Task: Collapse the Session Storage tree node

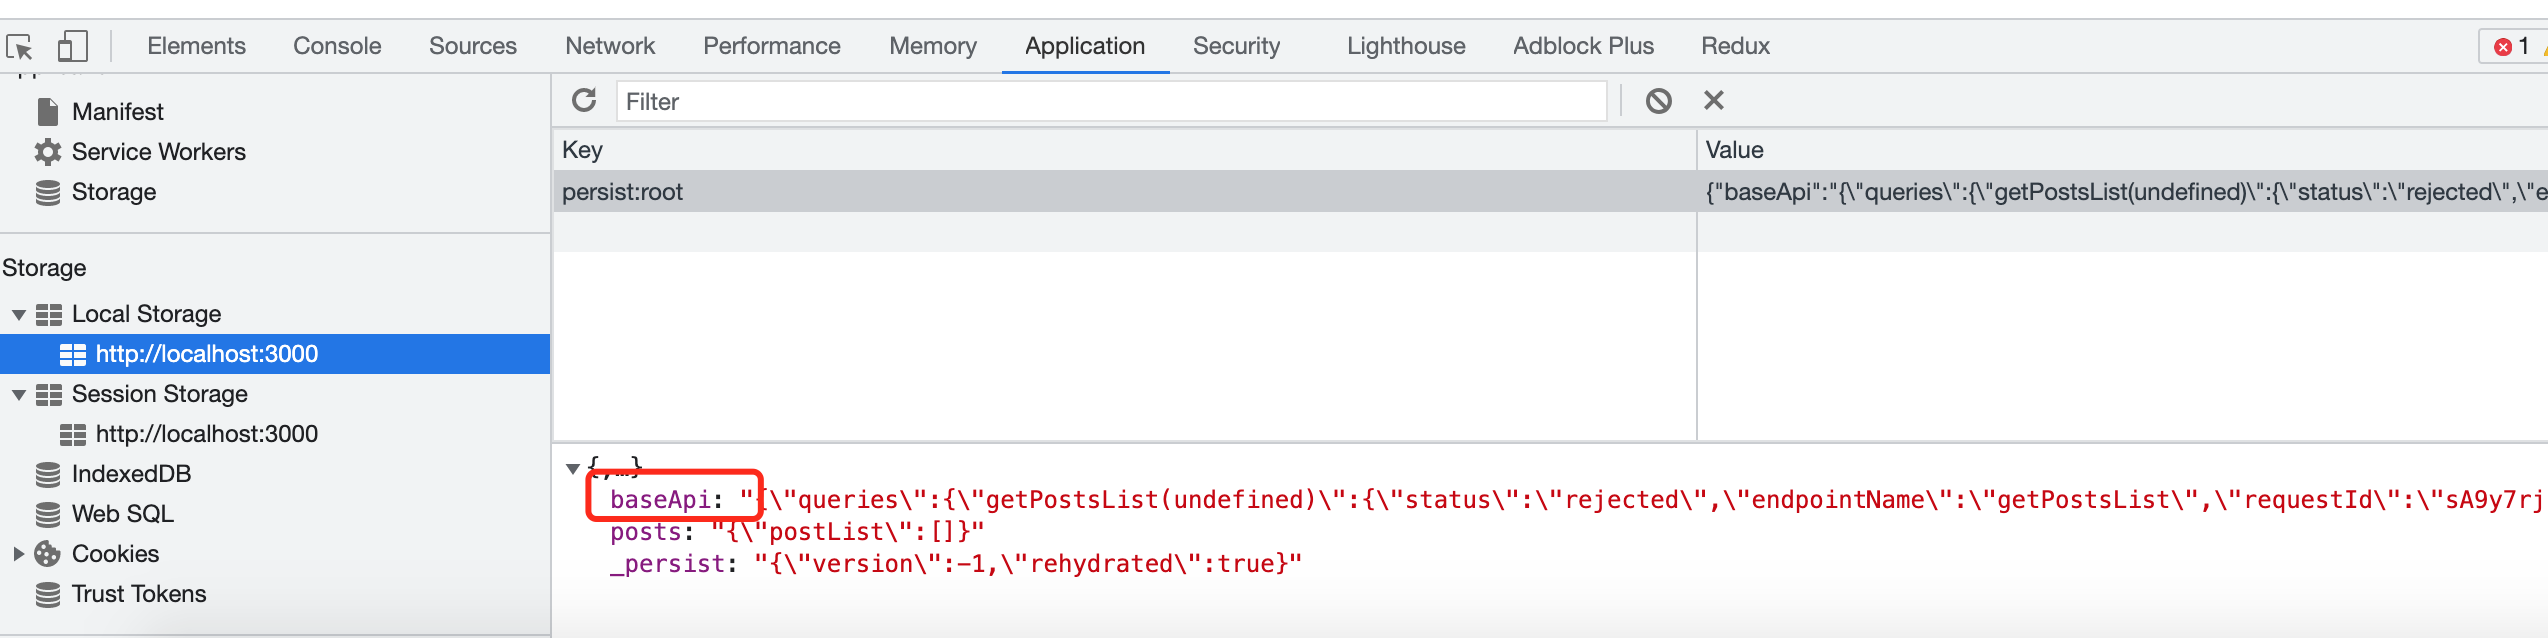Action: point(18,395)
